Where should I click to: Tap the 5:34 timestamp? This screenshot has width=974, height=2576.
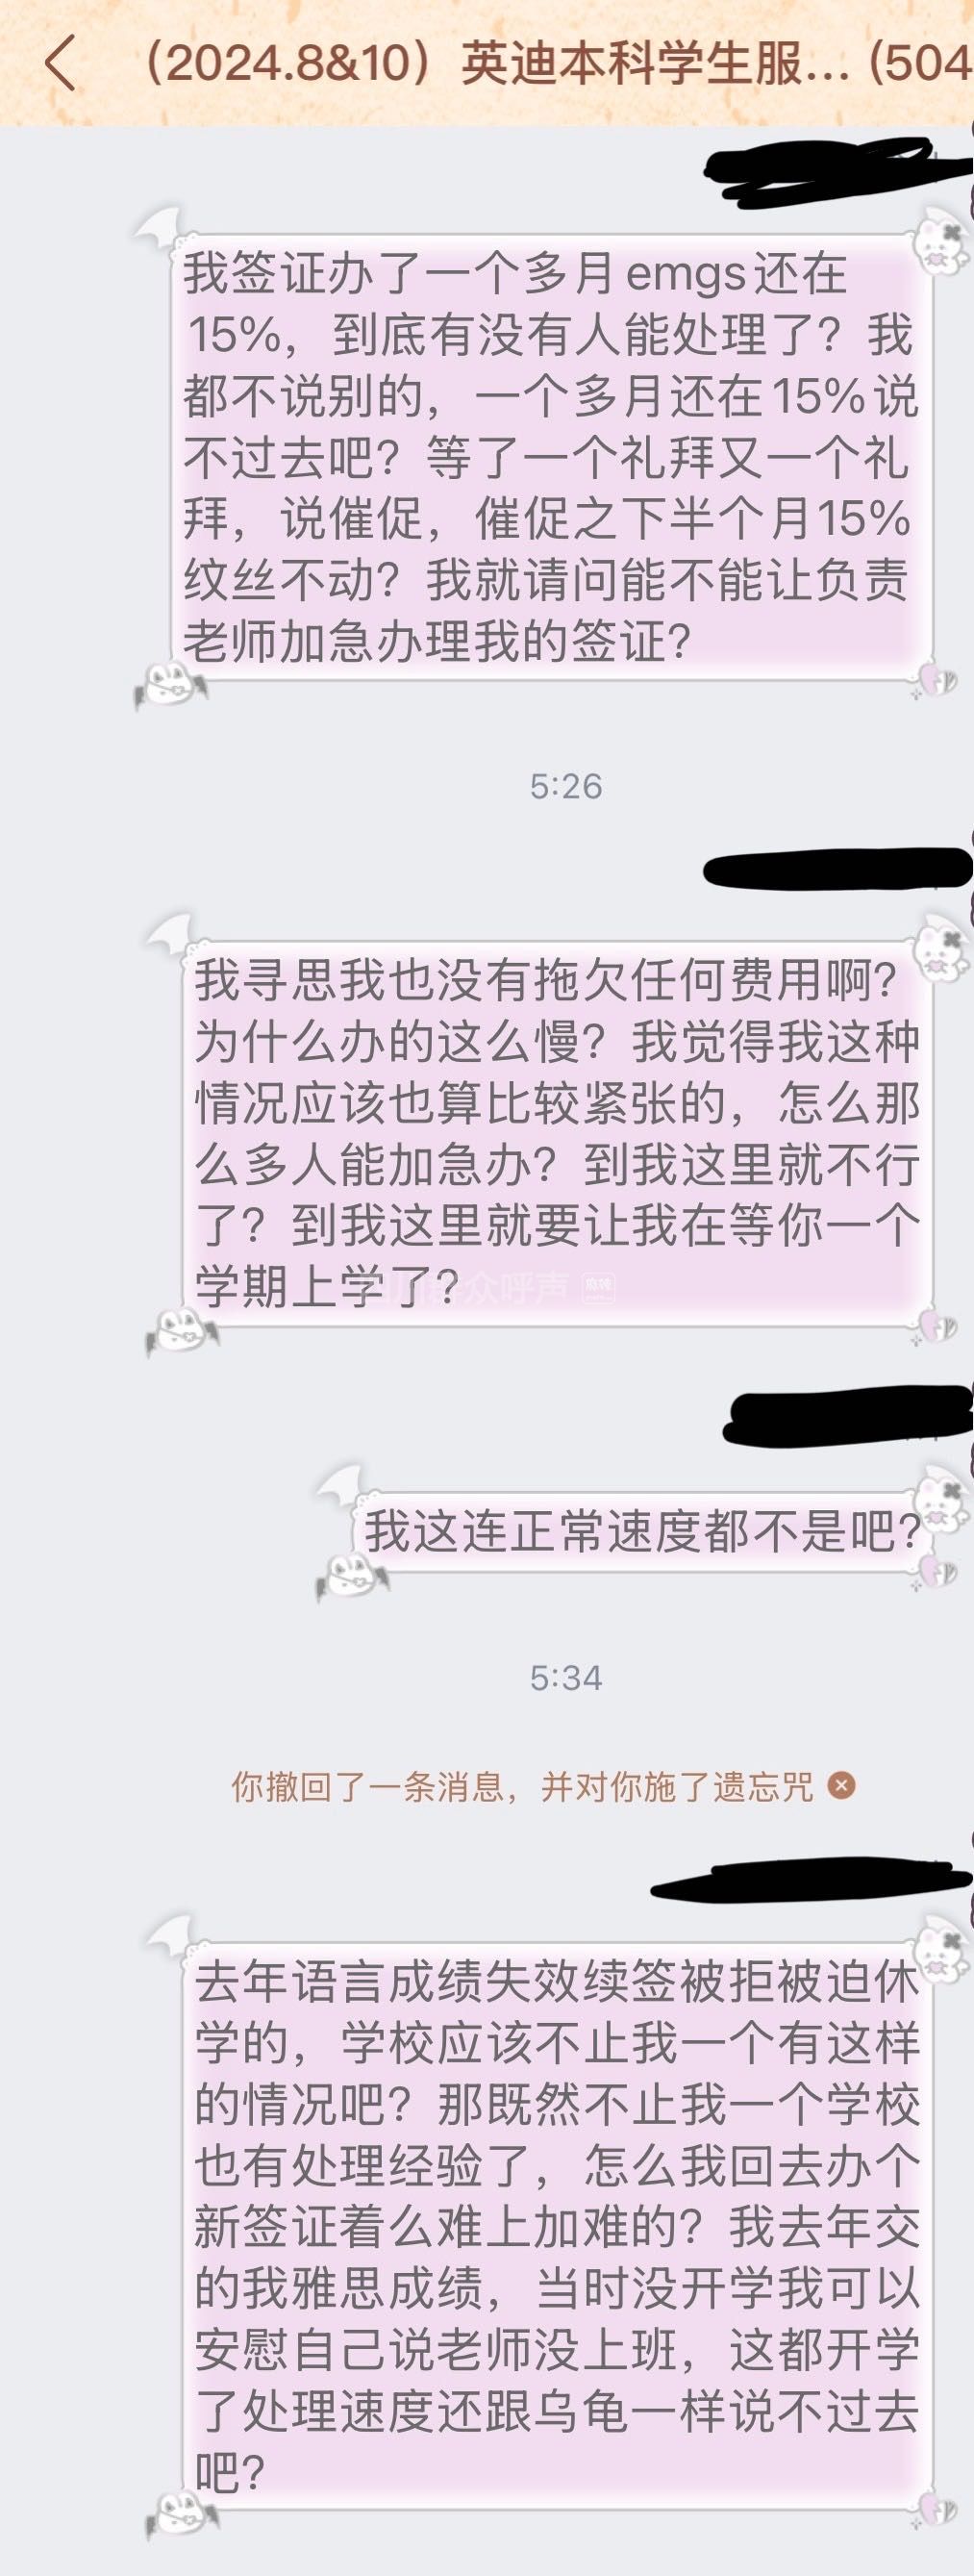(x=566, y=1677)
